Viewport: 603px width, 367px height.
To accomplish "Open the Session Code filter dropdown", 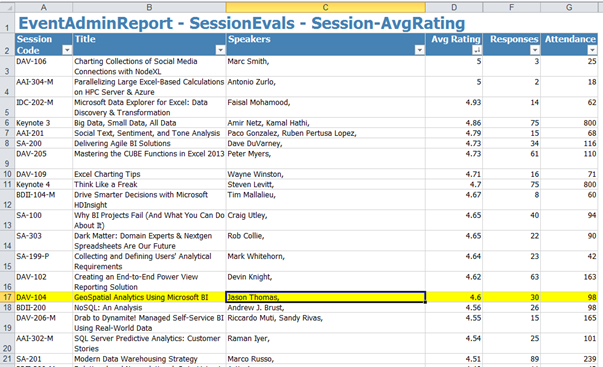I will tap(67, 50).
